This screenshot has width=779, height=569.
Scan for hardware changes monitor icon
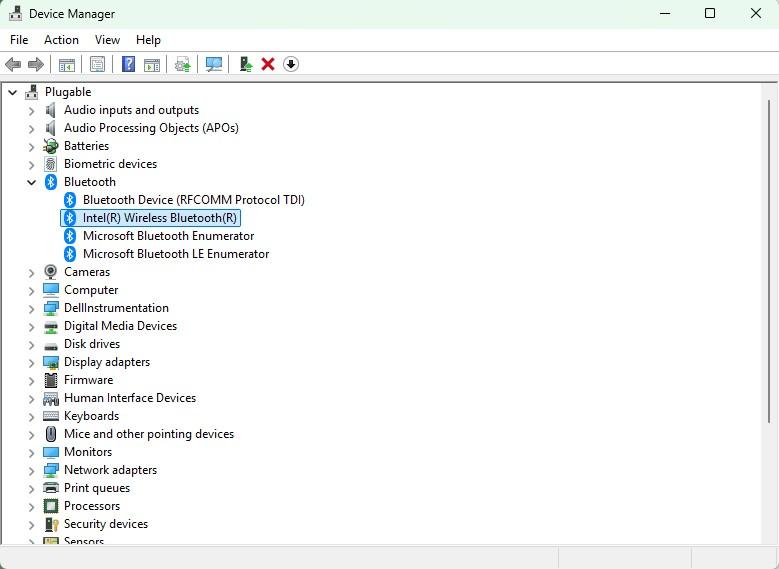pos(214,64)
